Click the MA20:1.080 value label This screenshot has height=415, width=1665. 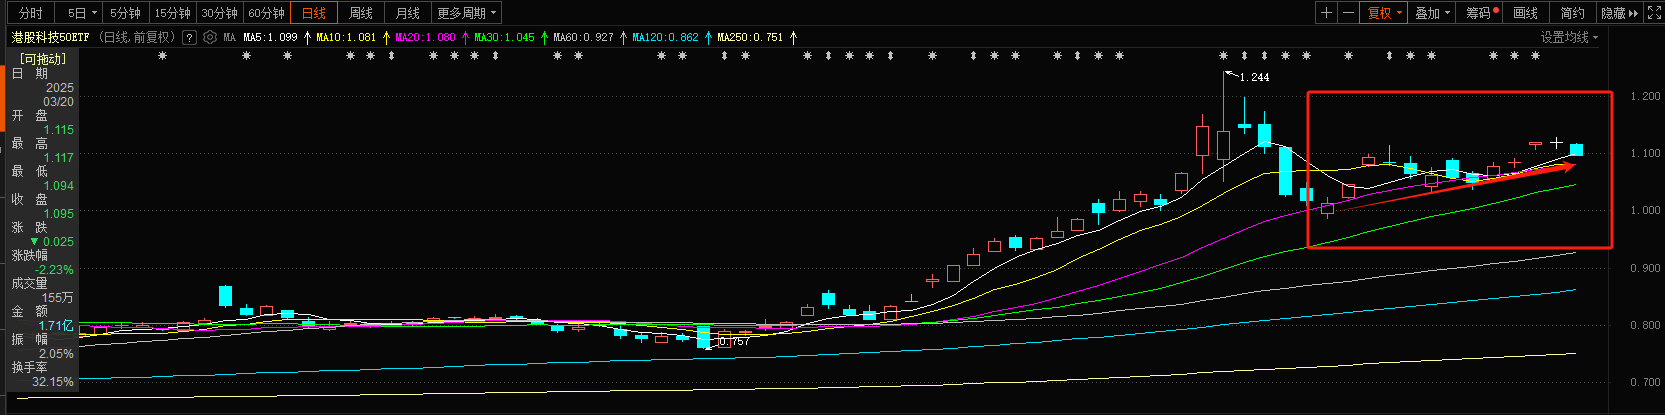(425, 37)
